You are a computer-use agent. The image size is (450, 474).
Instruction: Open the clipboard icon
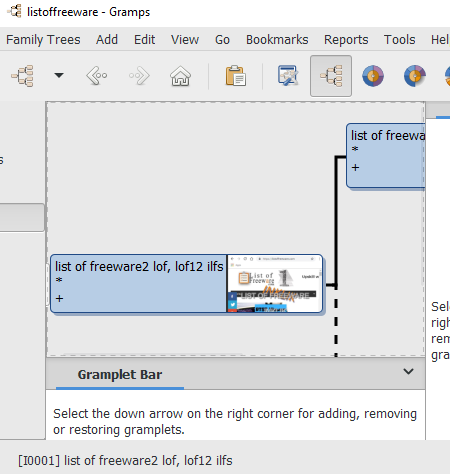click(236, 76)
